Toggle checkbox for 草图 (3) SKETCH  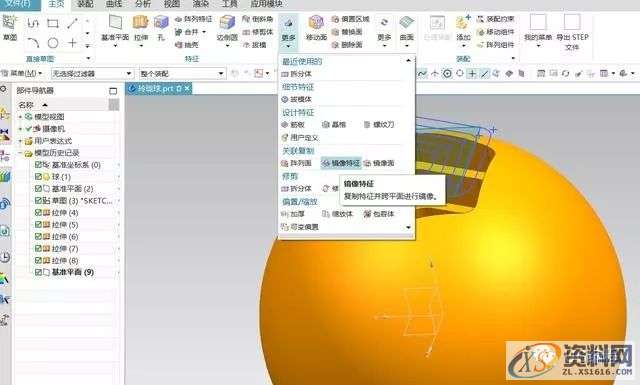[38, 200]
